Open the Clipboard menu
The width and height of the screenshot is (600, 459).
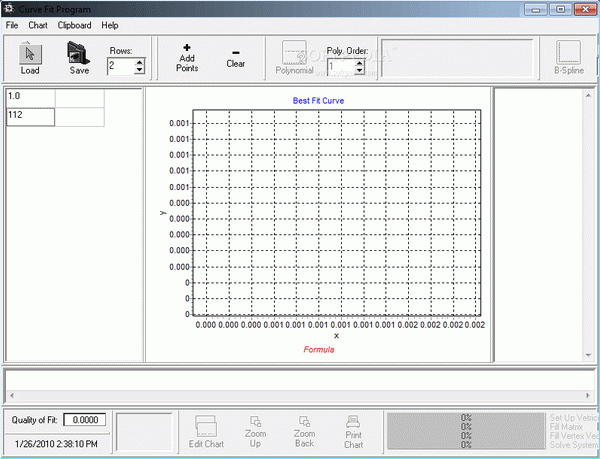coord(75,24)
